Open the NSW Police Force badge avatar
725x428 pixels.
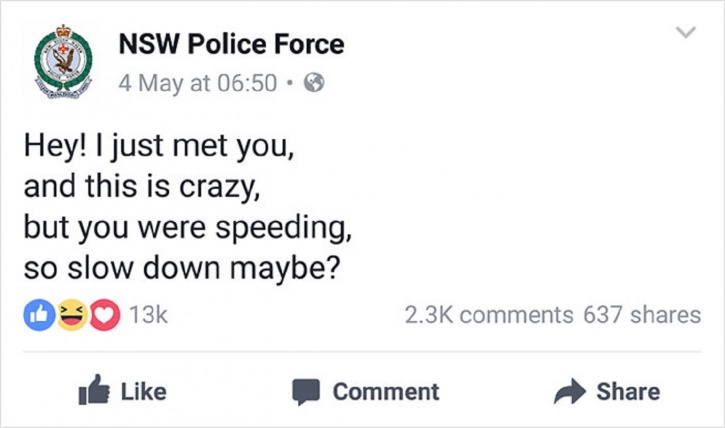click(63, 61)
